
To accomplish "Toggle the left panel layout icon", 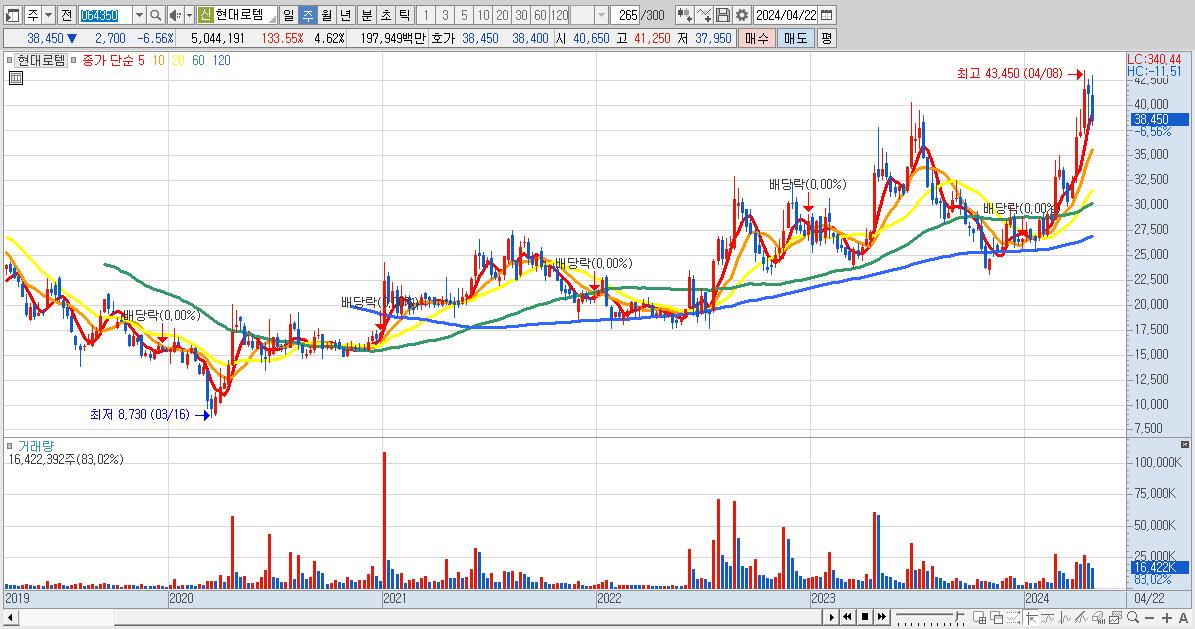I will [12, 15].
